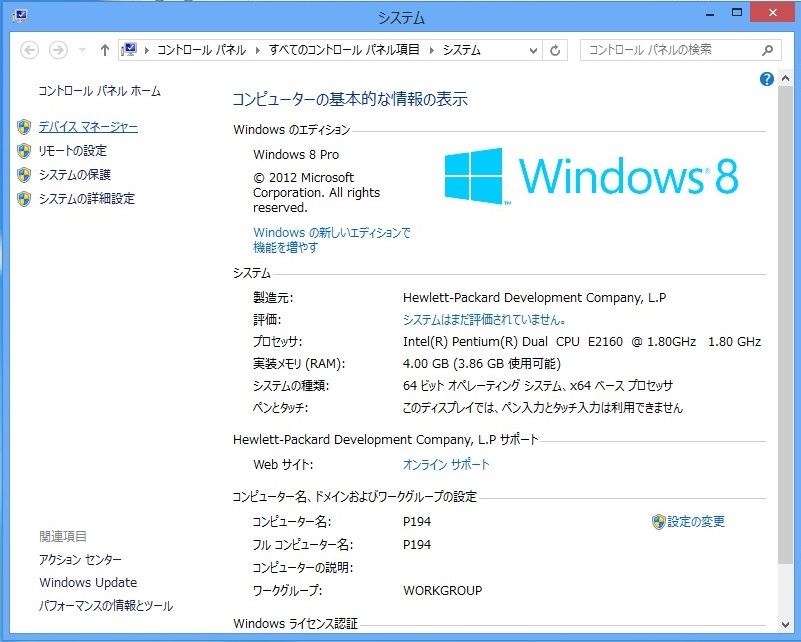The width and height of the screenshot is (801, 642).
Task: Click the system window title bar icon
Action: 20,16
